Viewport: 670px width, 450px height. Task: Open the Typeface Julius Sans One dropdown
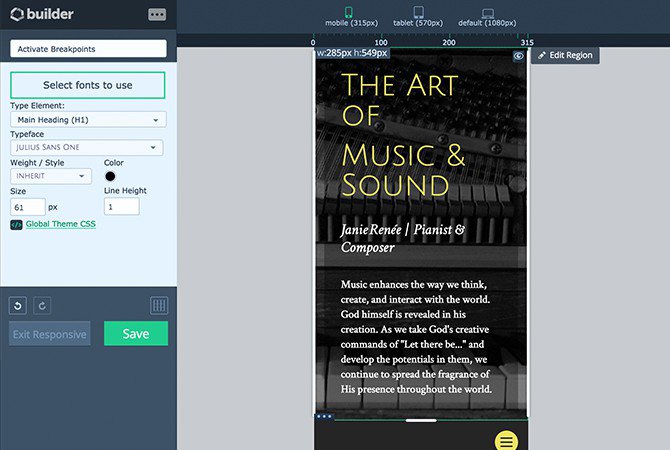pos(87,147)
